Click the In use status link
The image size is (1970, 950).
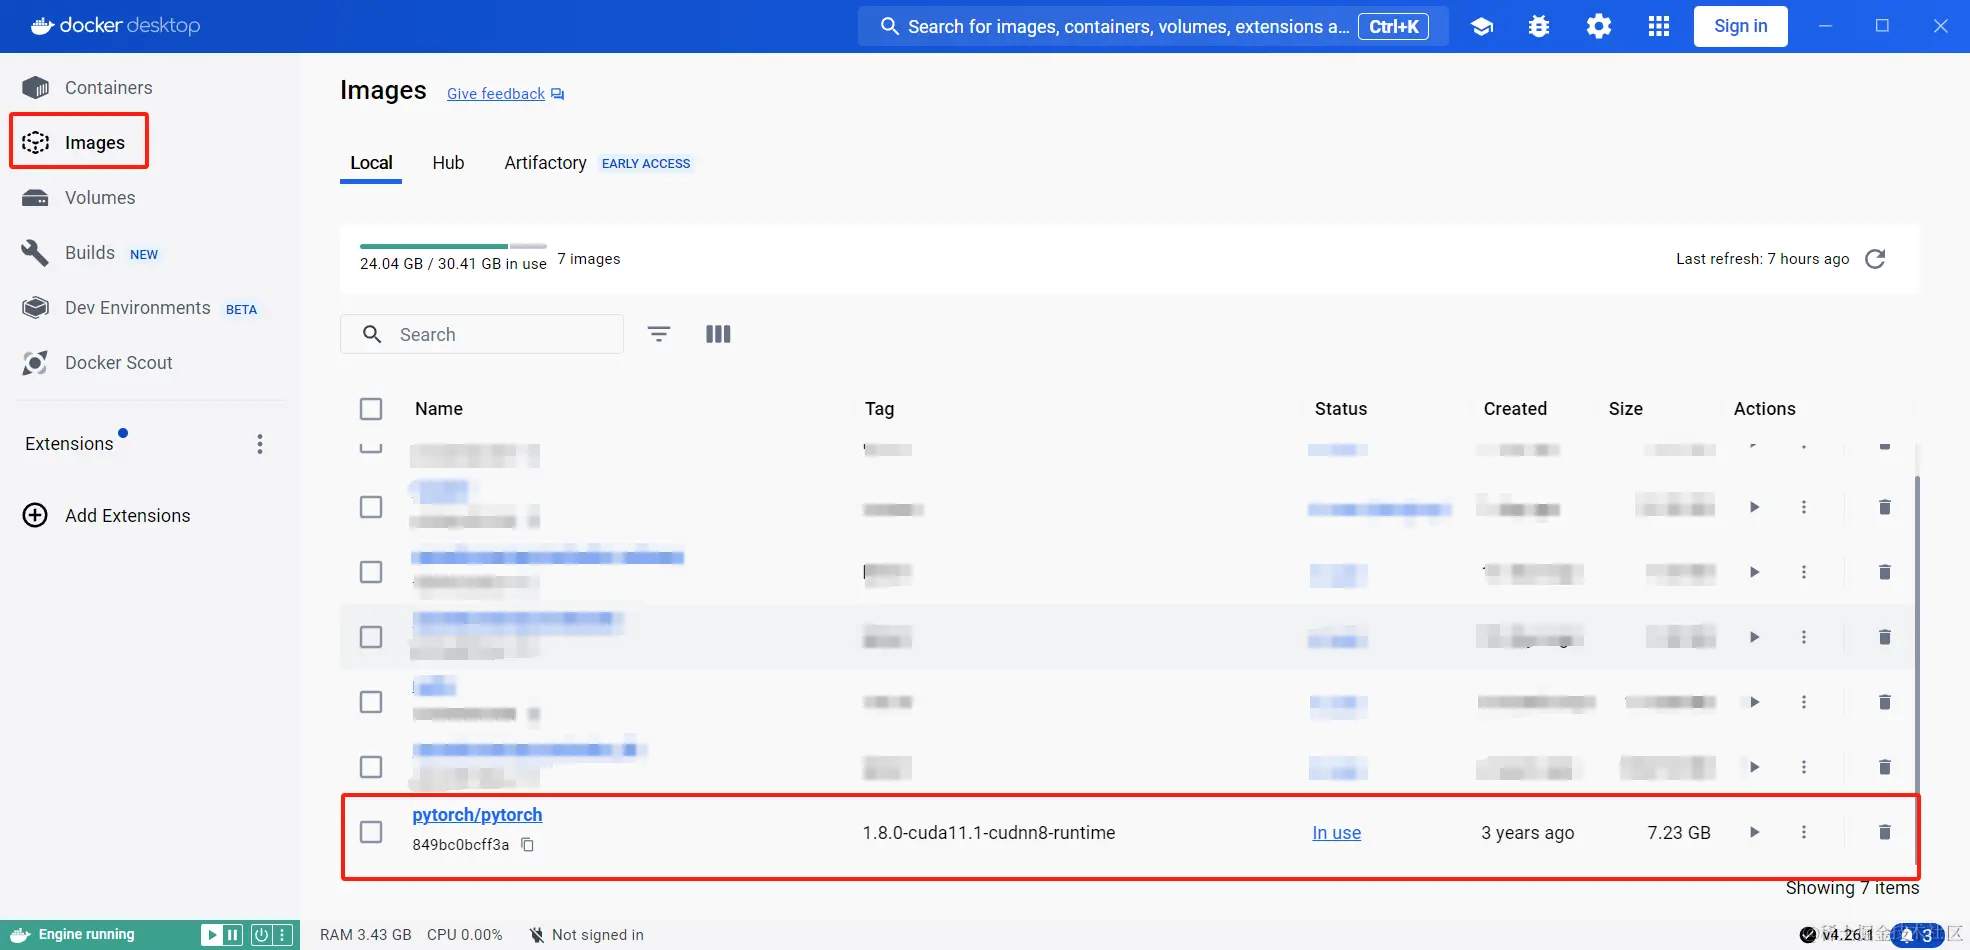click(x=1336, y=833)
